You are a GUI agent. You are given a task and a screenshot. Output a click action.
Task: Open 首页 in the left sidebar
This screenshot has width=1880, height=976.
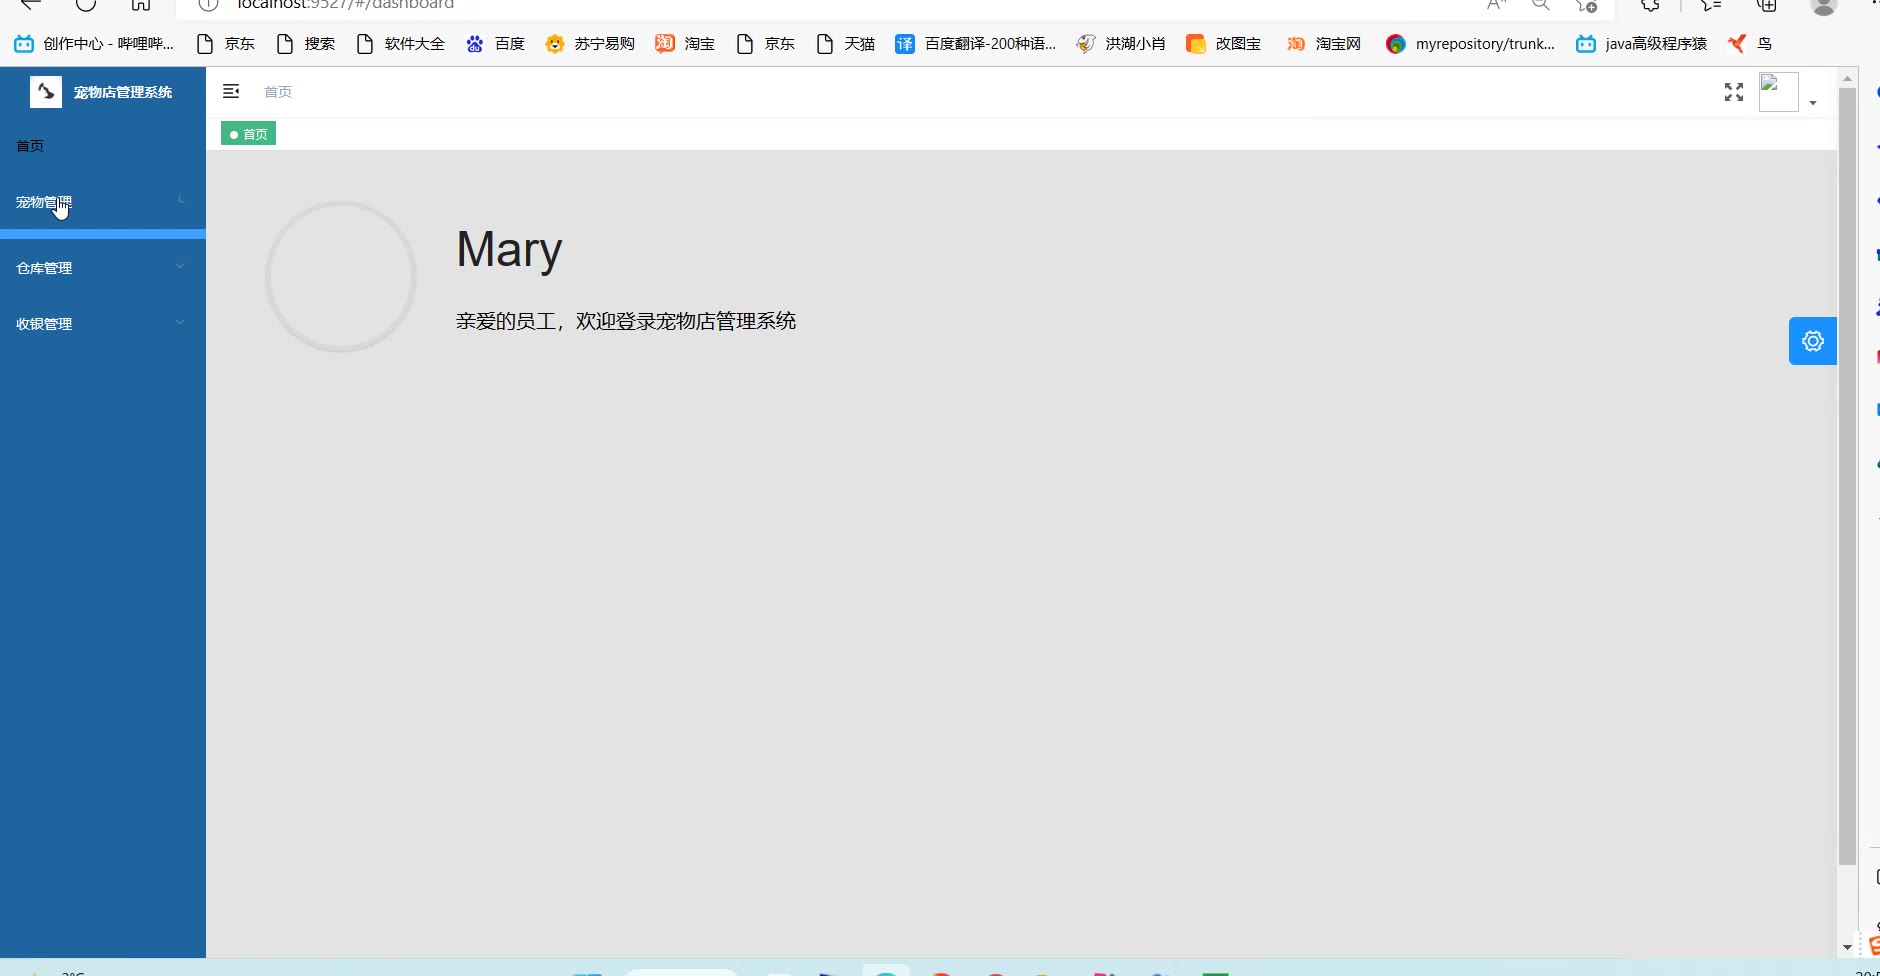103,146
